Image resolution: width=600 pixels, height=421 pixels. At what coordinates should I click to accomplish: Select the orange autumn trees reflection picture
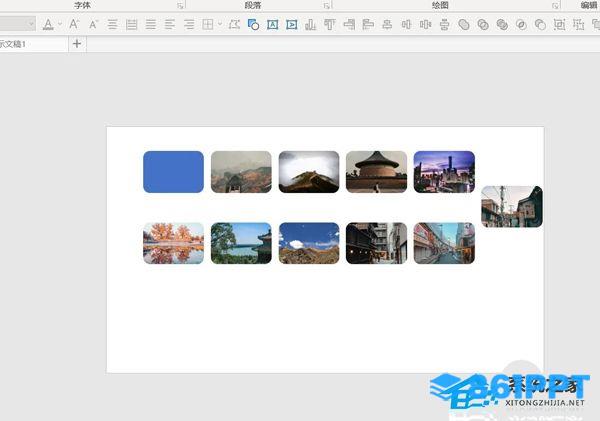pyautogui.click(x=173, y=243)
